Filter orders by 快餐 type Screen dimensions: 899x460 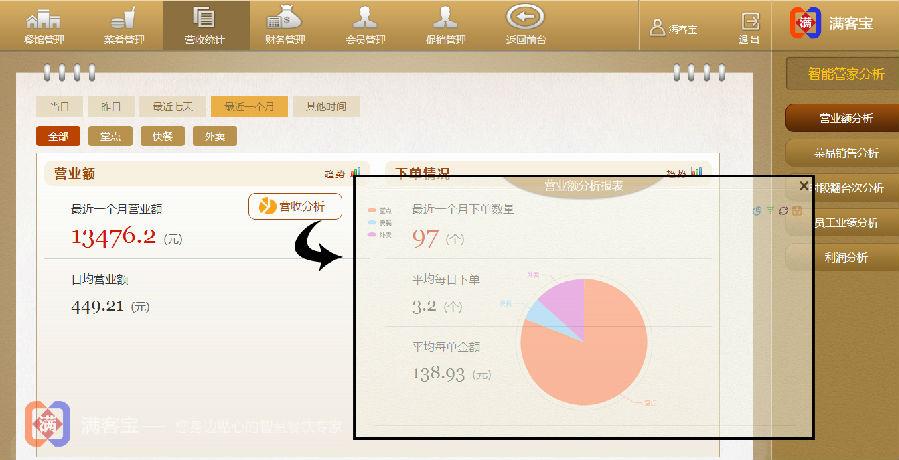click(162, 137)
